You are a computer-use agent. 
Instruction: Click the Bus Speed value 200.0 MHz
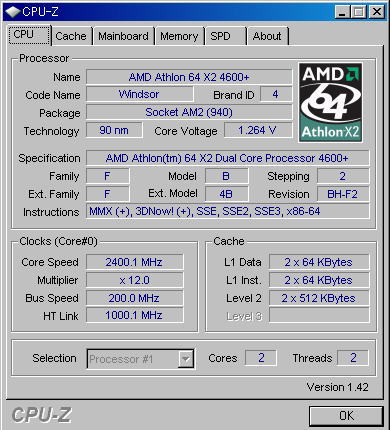point(134,298)
